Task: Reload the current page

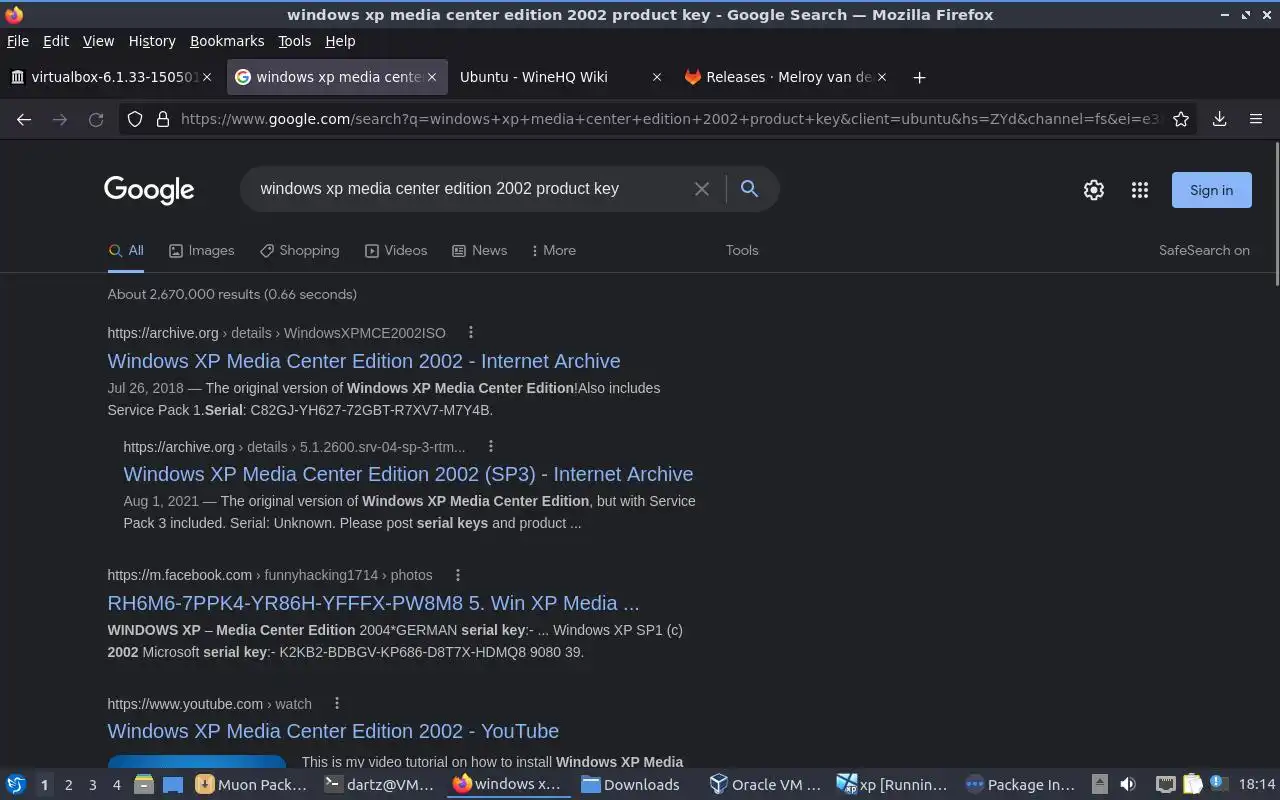Action: 96,119
